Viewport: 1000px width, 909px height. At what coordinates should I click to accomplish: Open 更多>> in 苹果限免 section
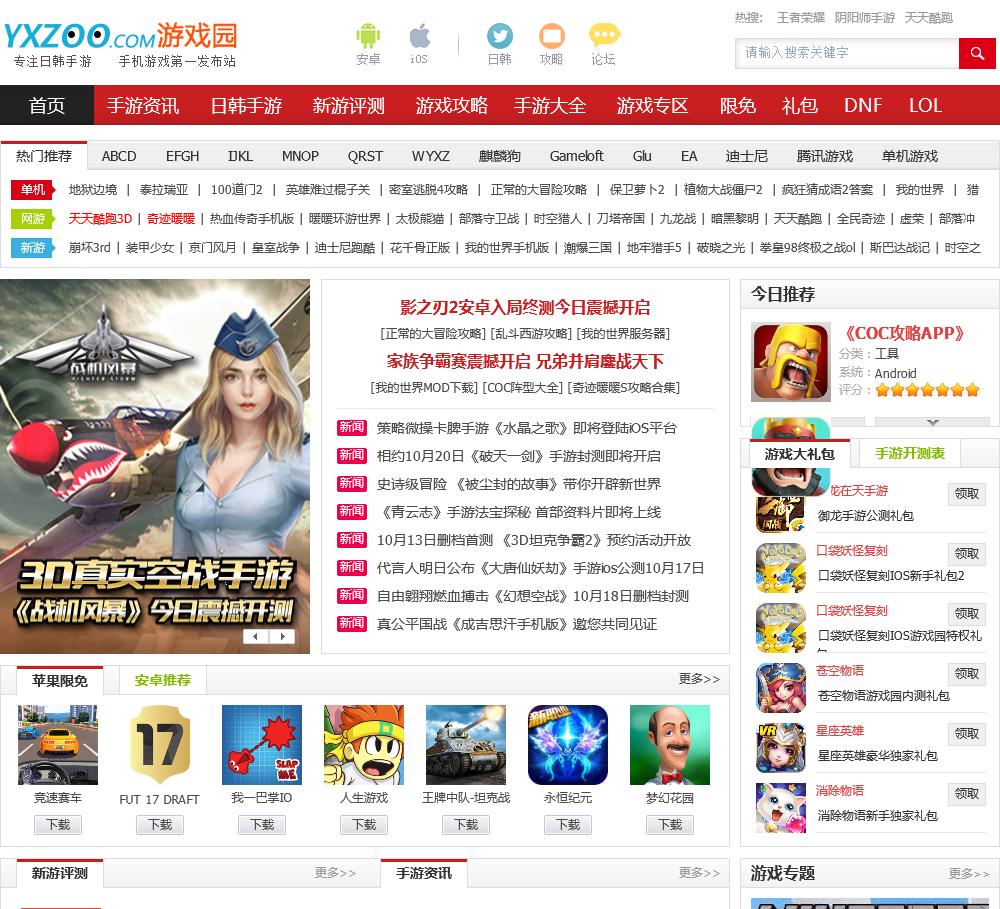pyautogui.click(x=699, y=679)
